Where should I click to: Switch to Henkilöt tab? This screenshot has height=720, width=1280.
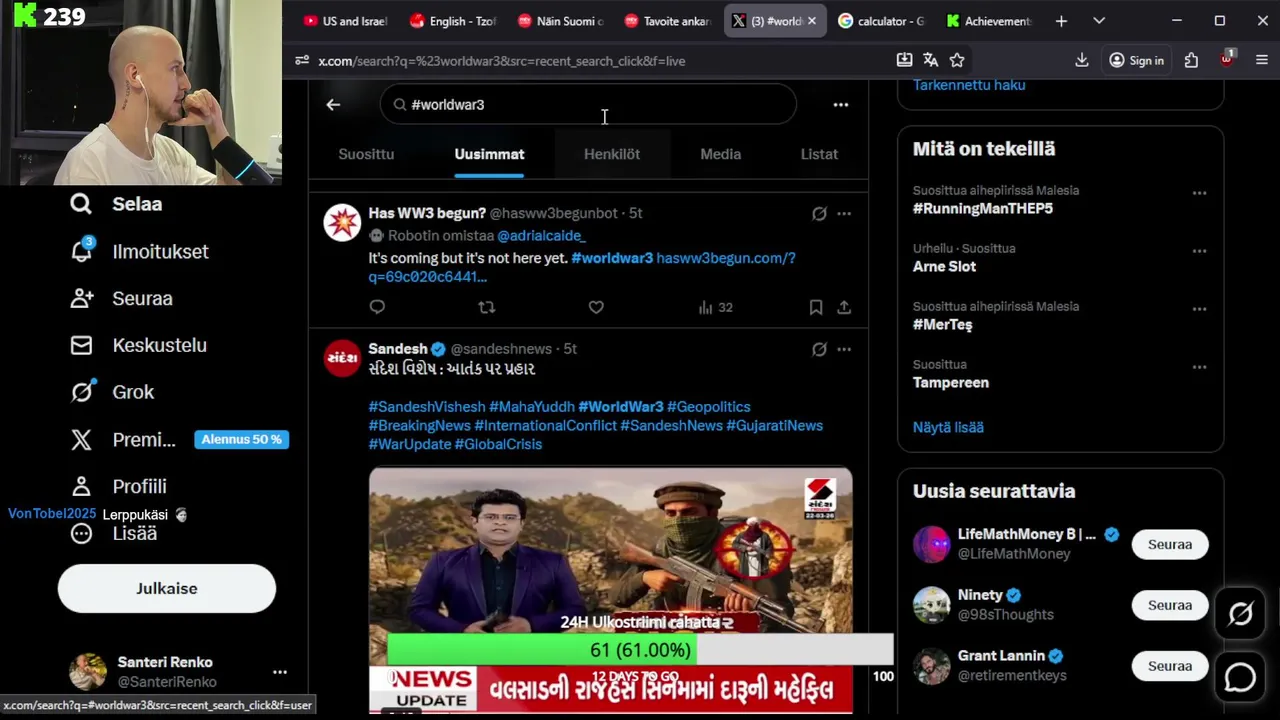coord(612,154)
